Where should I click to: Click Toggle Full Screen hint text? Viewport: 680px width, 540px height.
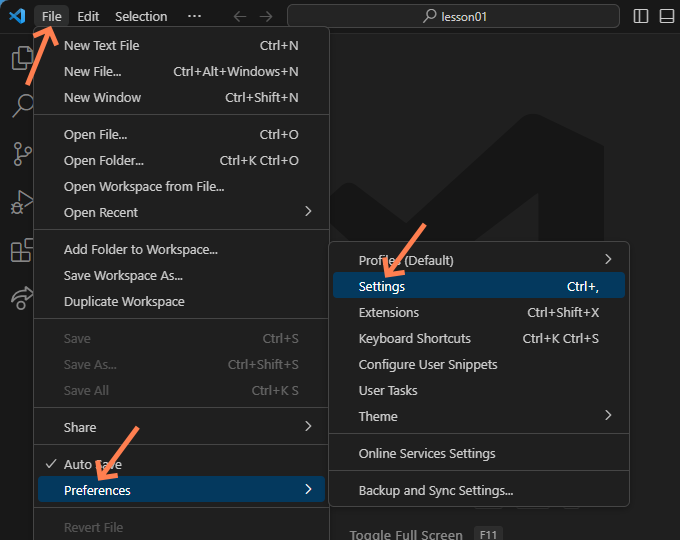tap(406, 534)
